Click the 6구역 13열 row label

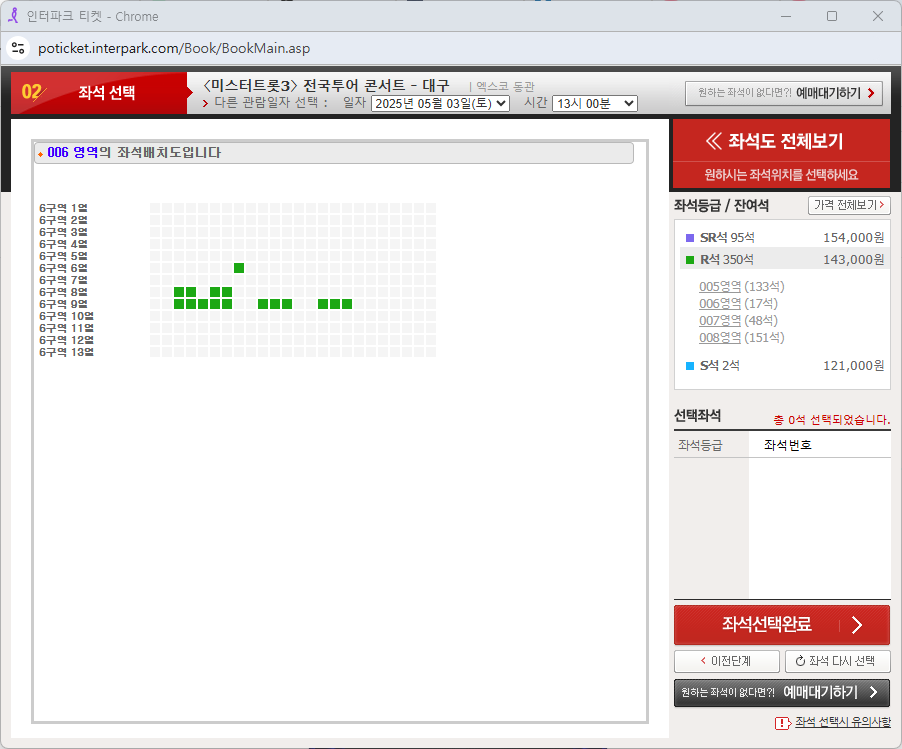pos(66,352)
